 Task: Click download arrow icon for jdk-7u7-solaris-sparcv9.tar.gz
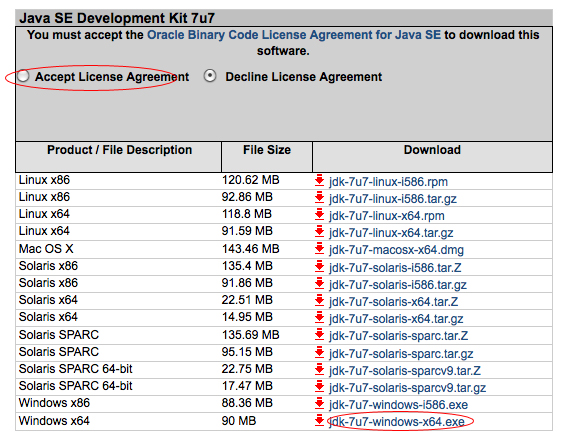click(x=319, y=386)
